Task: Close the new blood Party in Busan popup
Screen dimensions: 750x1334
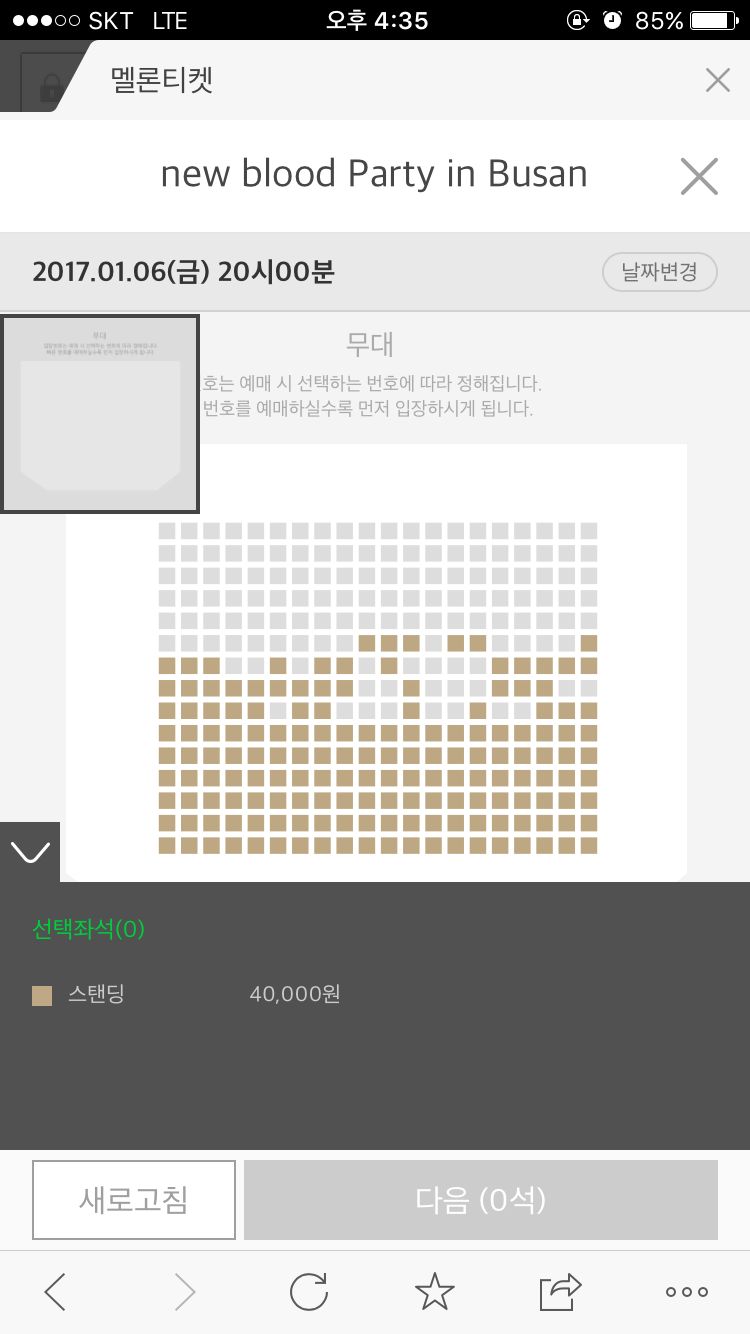Action: [699, 177]
